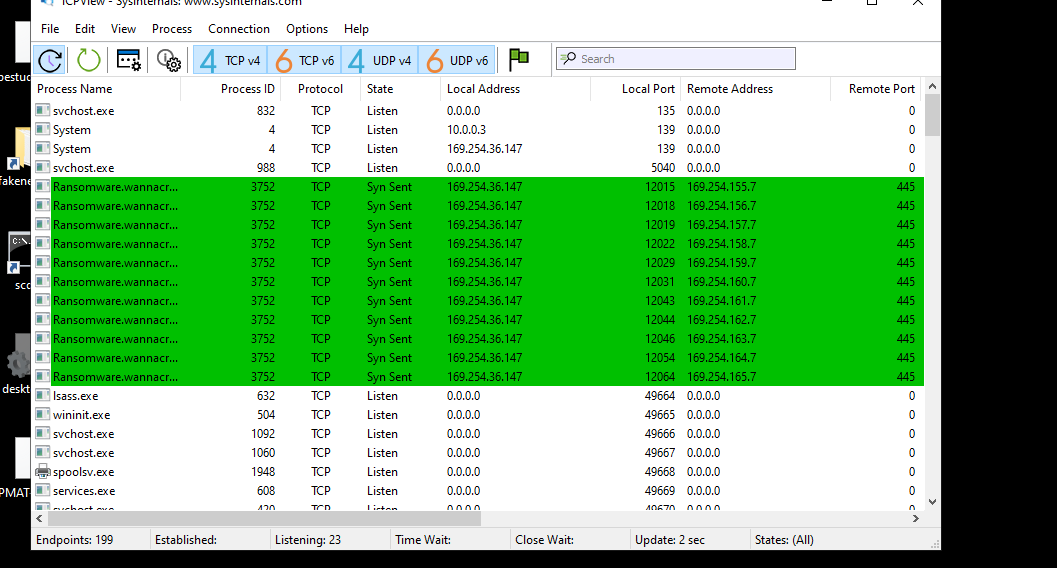Toggle the TCP v4 filter
This screenshot has width=1057, height=568.
[x=231, y=60]
